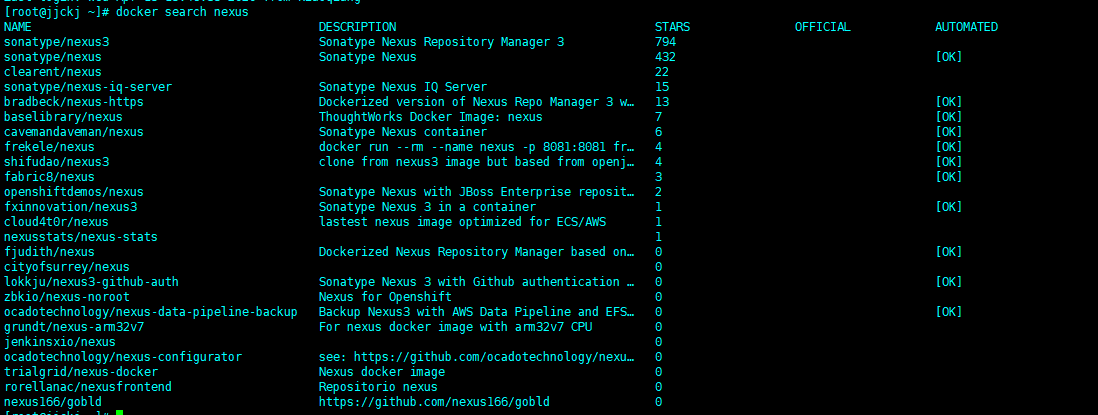Click the 432 star count
Image resolution: width=1098 pixels, height=415 pixels.
pos(665,57)
